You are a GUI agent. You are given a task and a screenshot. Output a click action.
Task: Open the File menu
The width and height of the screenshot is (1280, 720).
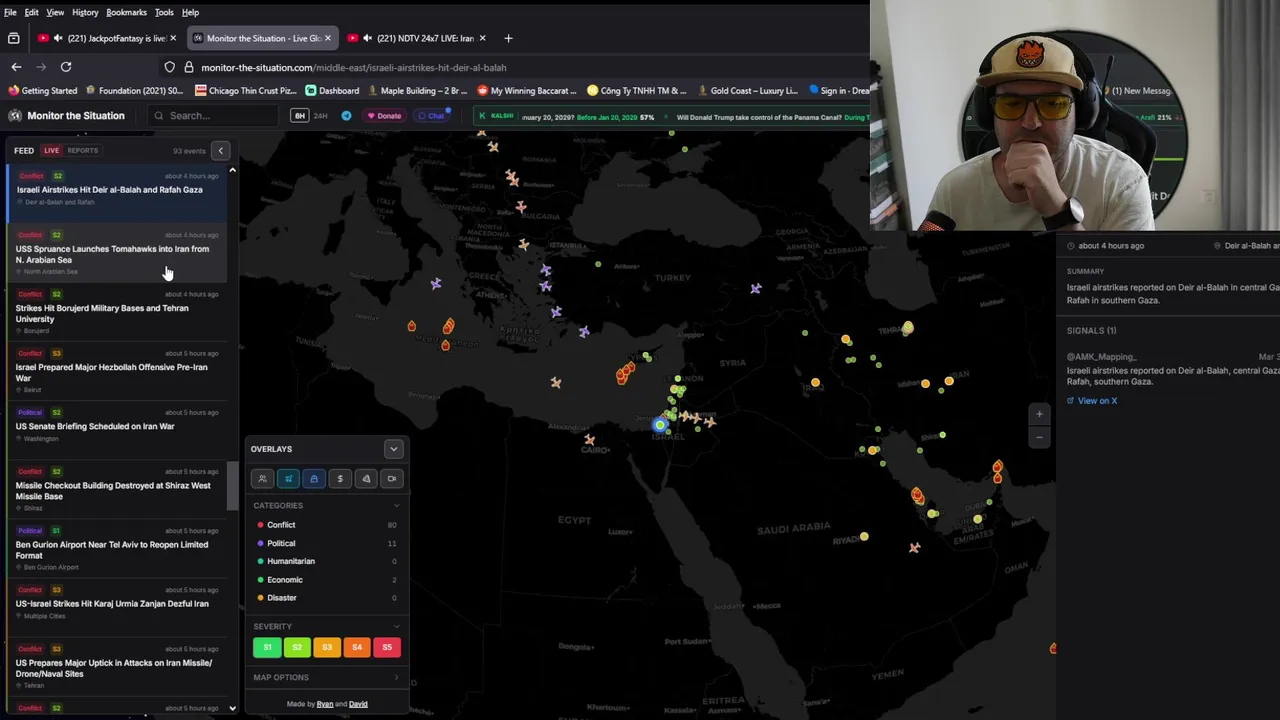tap(10, 12)
